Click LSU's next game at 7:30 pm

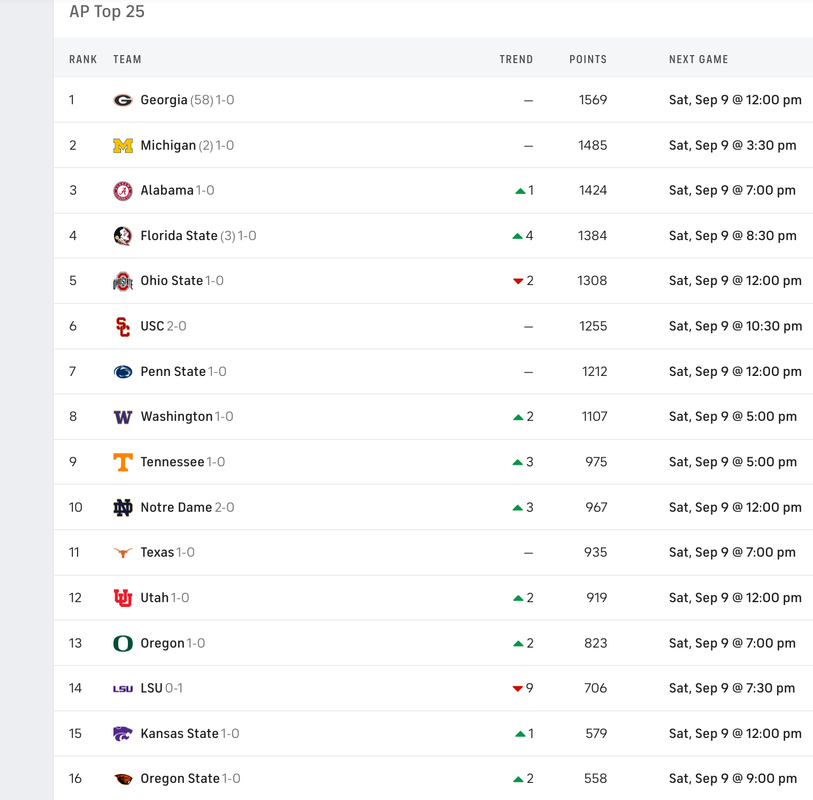point(732,689)
